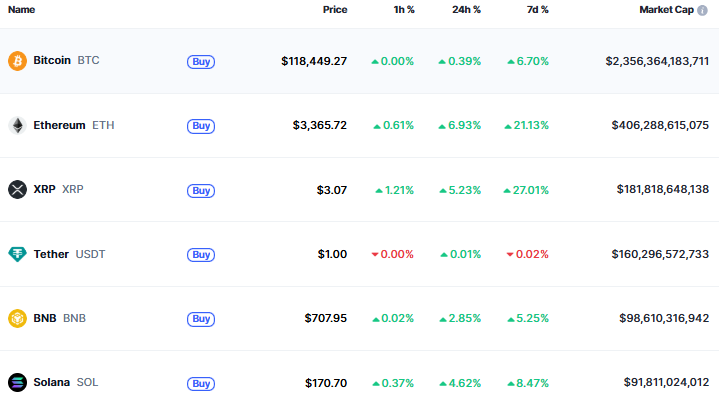Buy Bitcoin using its Buy button
This screenshot has height=407, width=719.
tap(201, 61)
